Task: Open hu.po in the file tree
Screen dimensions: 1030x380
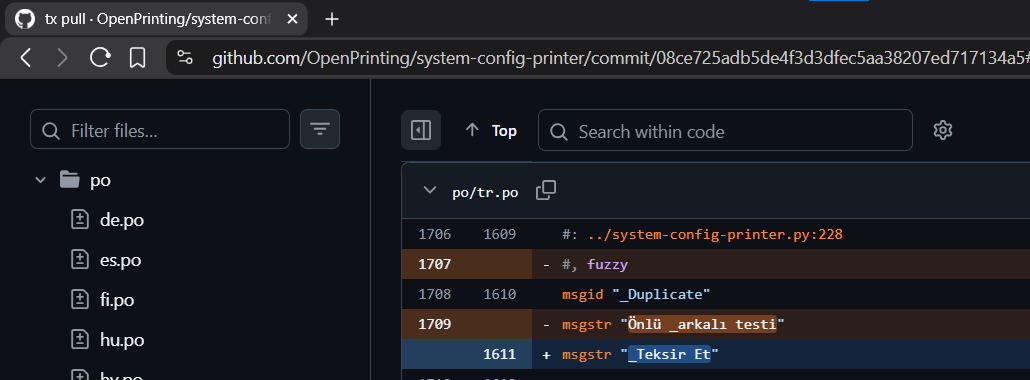Action: coord(122,340)
